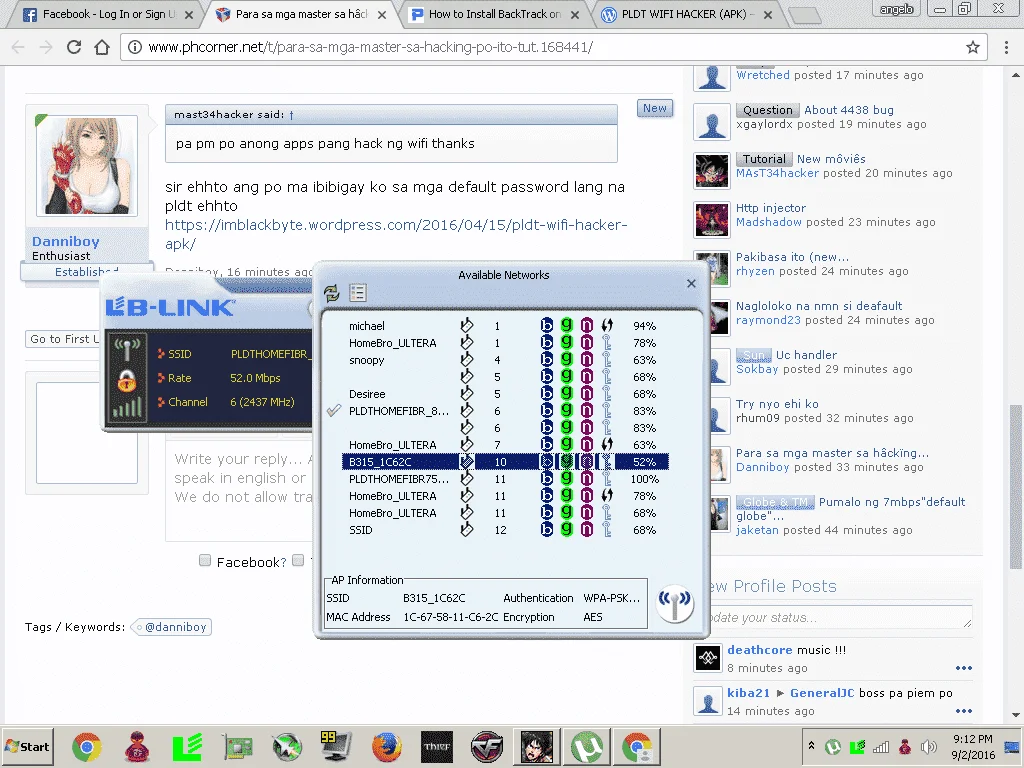This screenshot has width=1024, height=768.
Task: Show hidden tray icons arrow
Action: [x=811, y=745]
